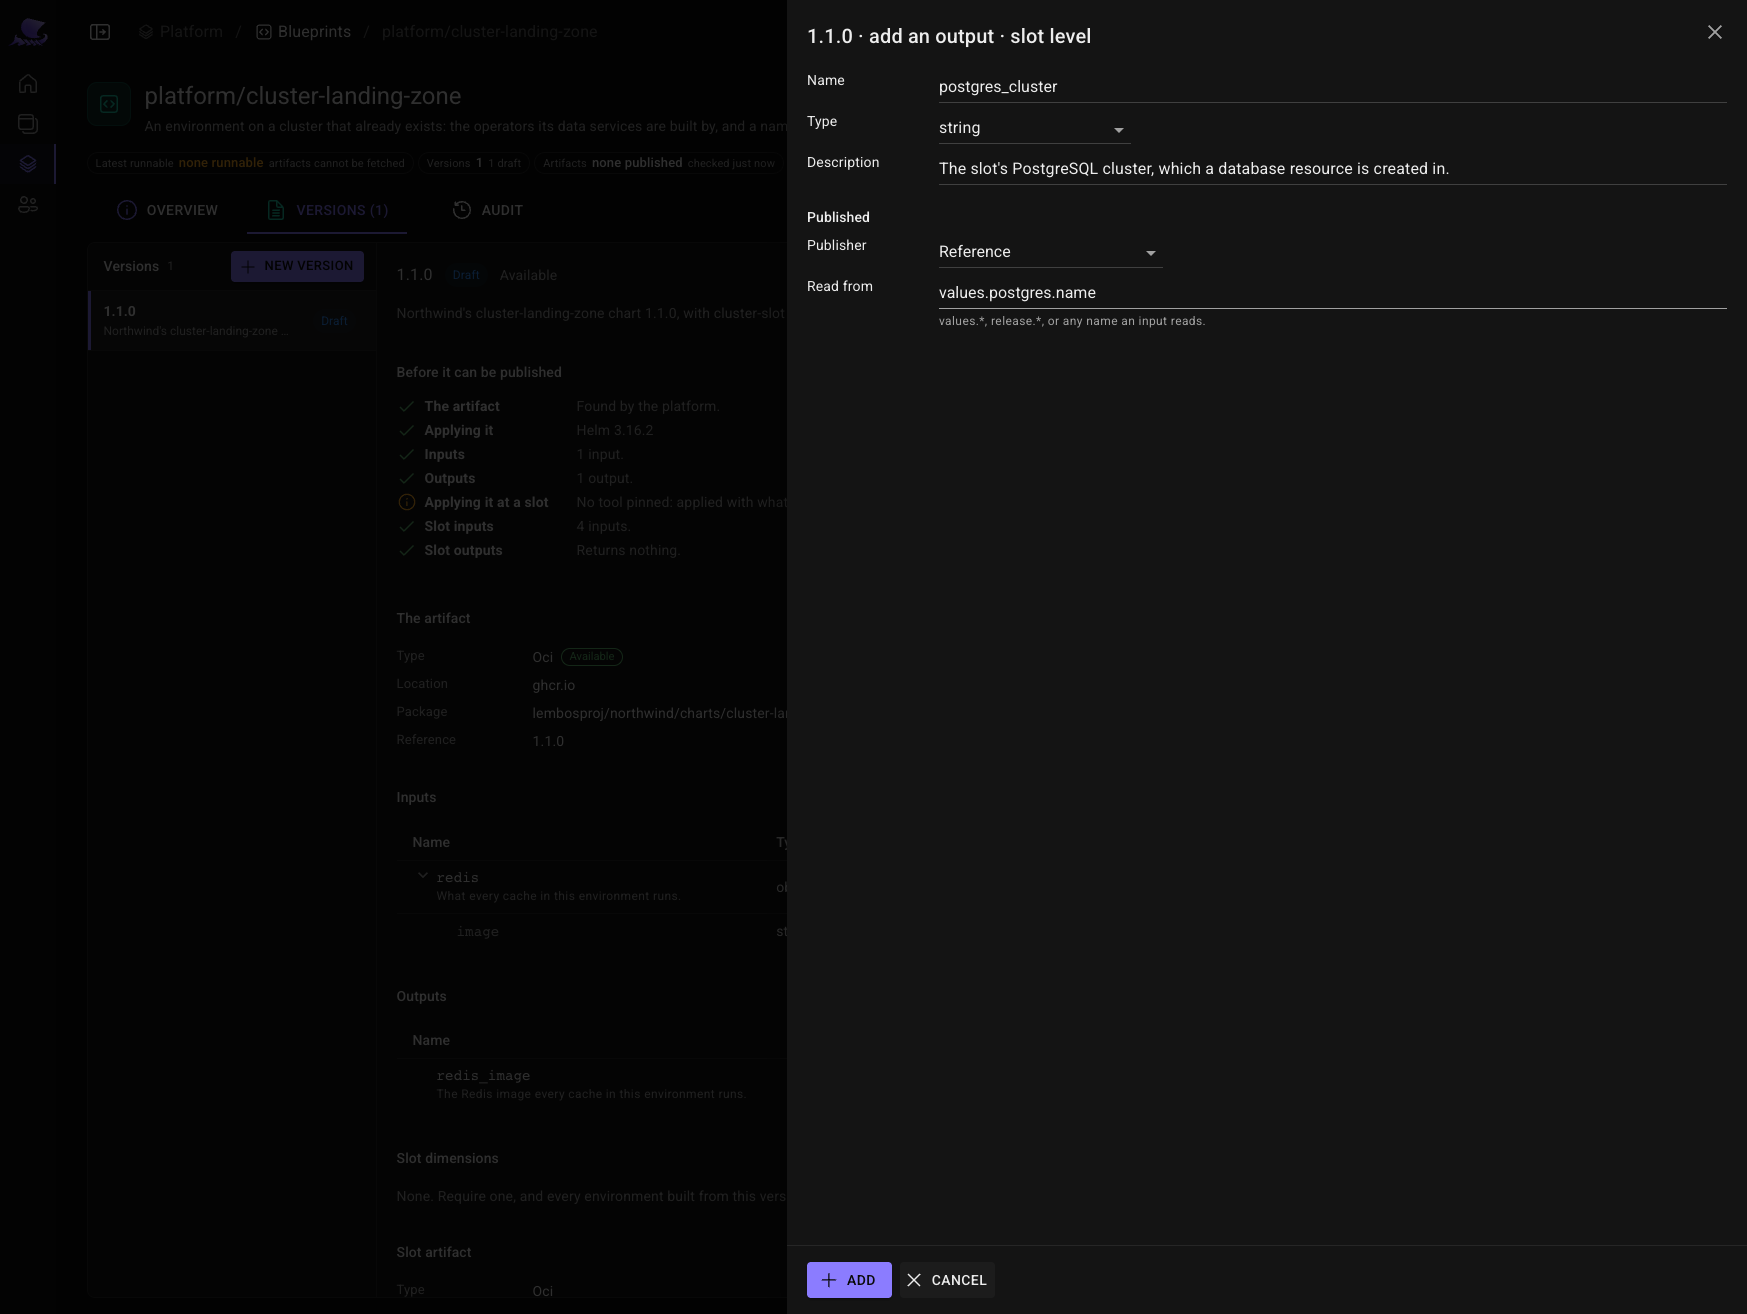
Task: Click the New Version button
Action: pos(297,266)
